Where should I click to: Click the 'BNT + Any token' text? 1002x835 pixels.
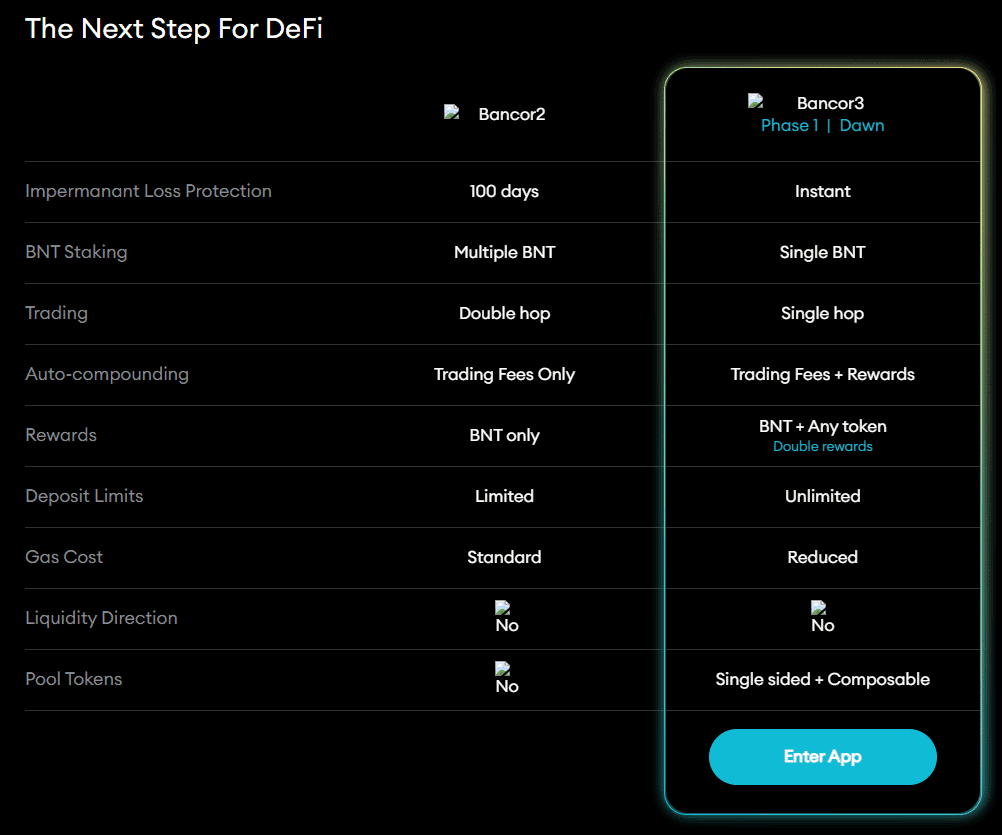point(822,427)
